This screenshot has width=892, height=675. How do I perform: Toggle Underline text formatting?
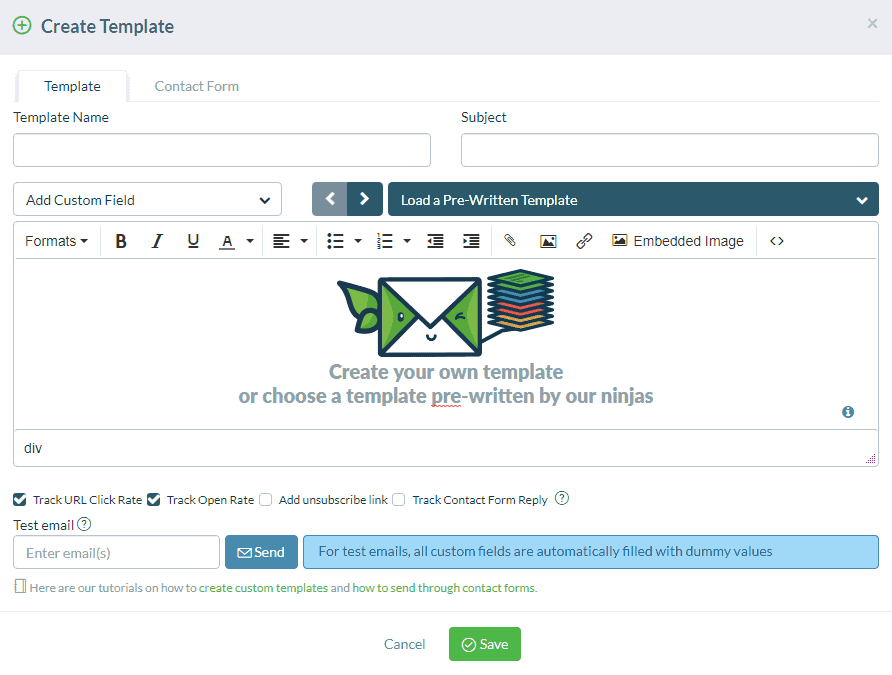click(193, 241)
